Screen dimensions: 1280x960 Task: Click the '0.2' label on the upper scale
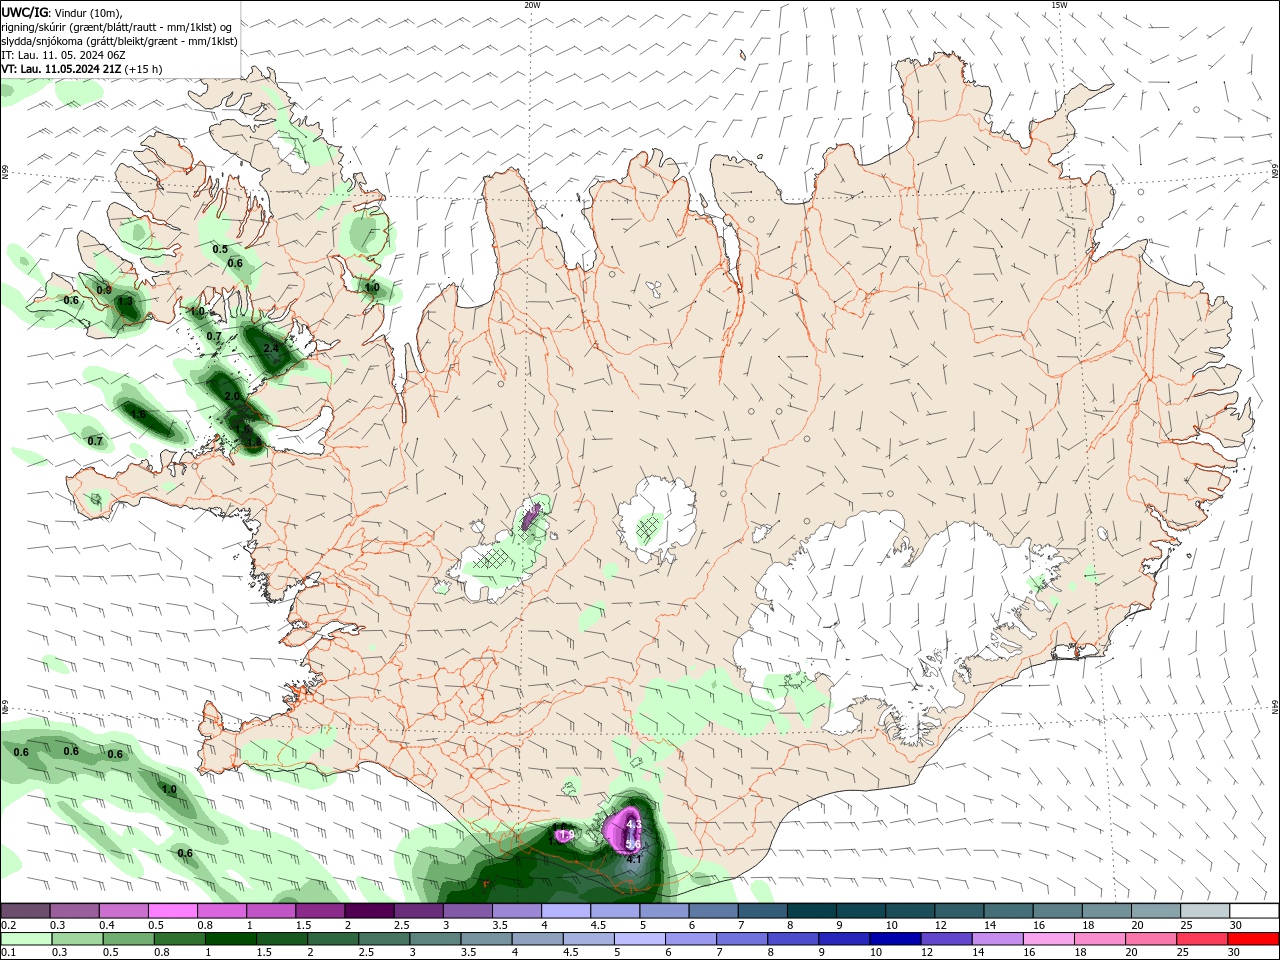pyautogui.click(x=8, y=925)
